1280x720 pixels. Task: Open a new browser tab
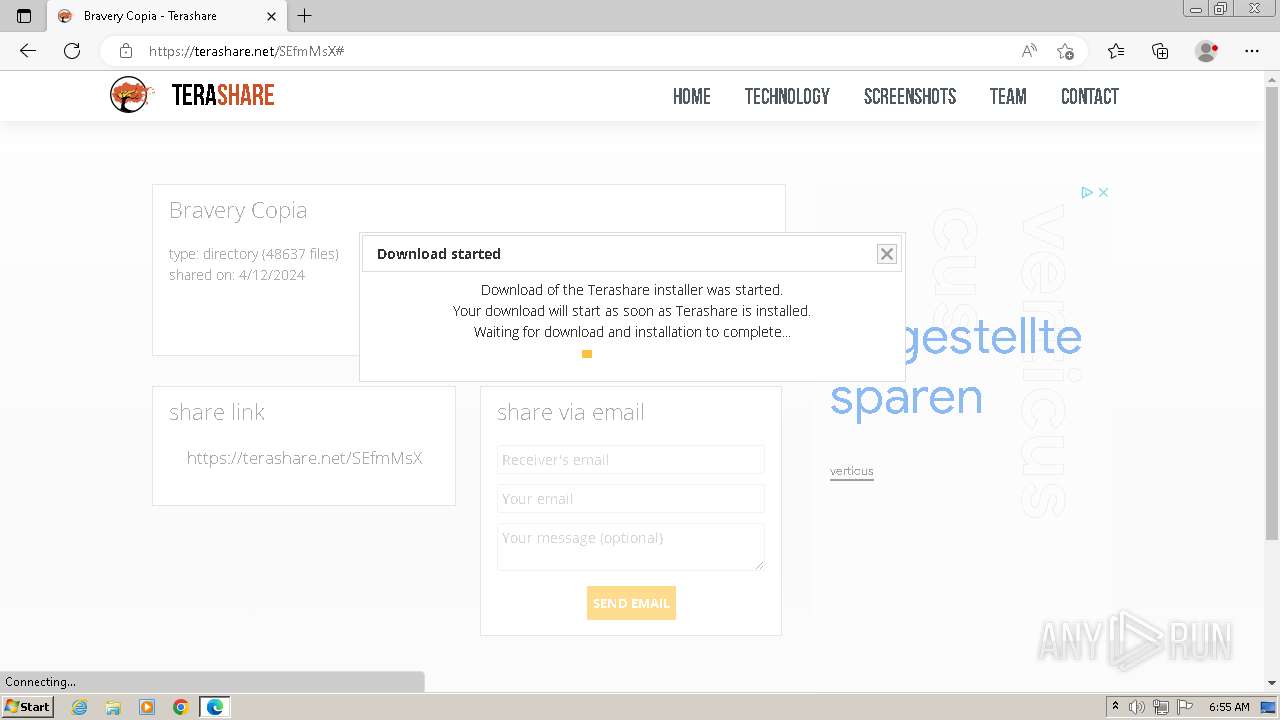click(305, 16)
